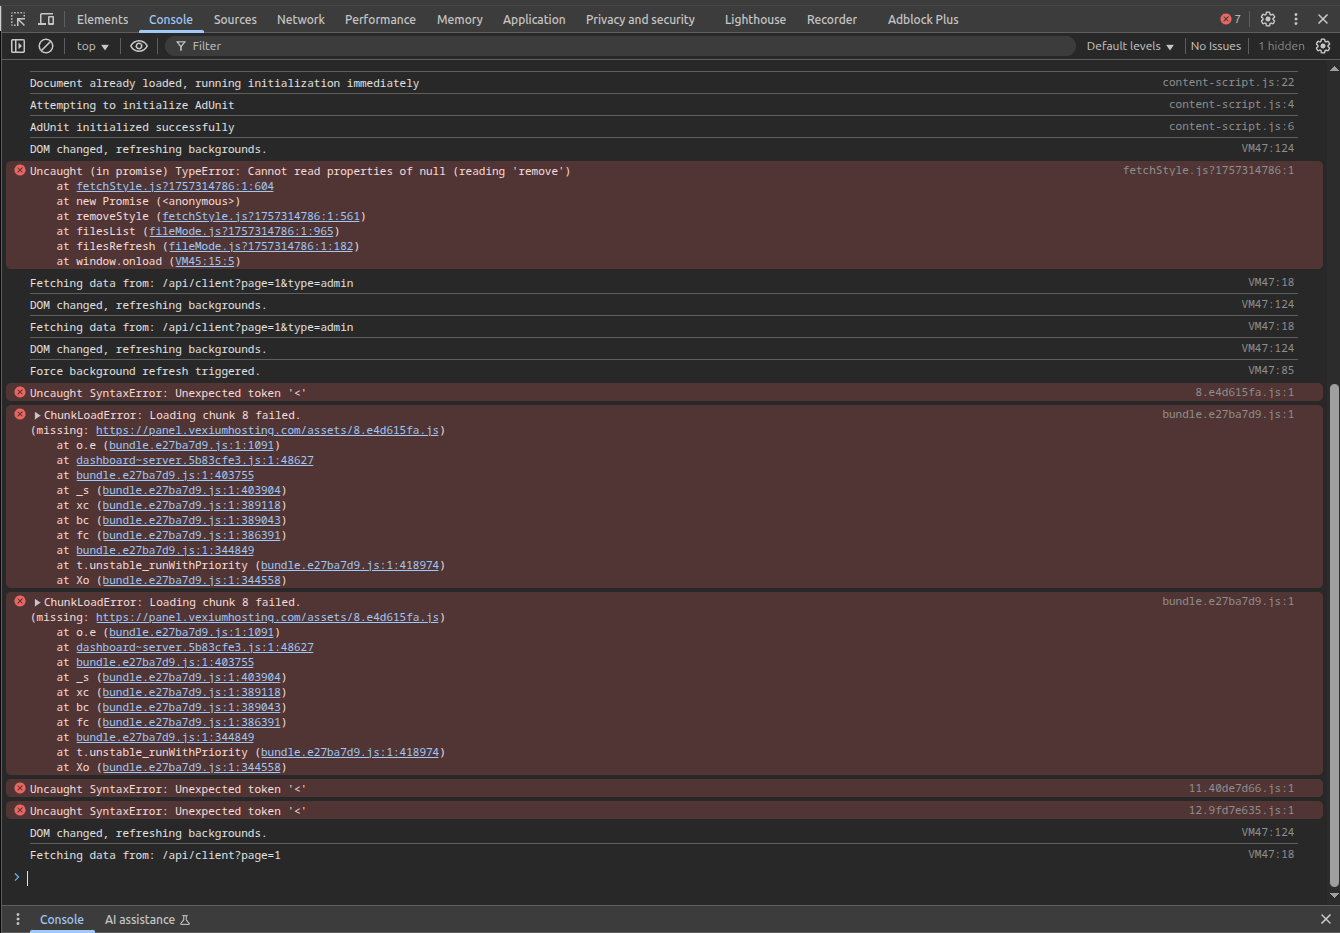Screen dimensions: 1340x933
Task: Switch to the Lighthouse tab
Action: [755, 19]
